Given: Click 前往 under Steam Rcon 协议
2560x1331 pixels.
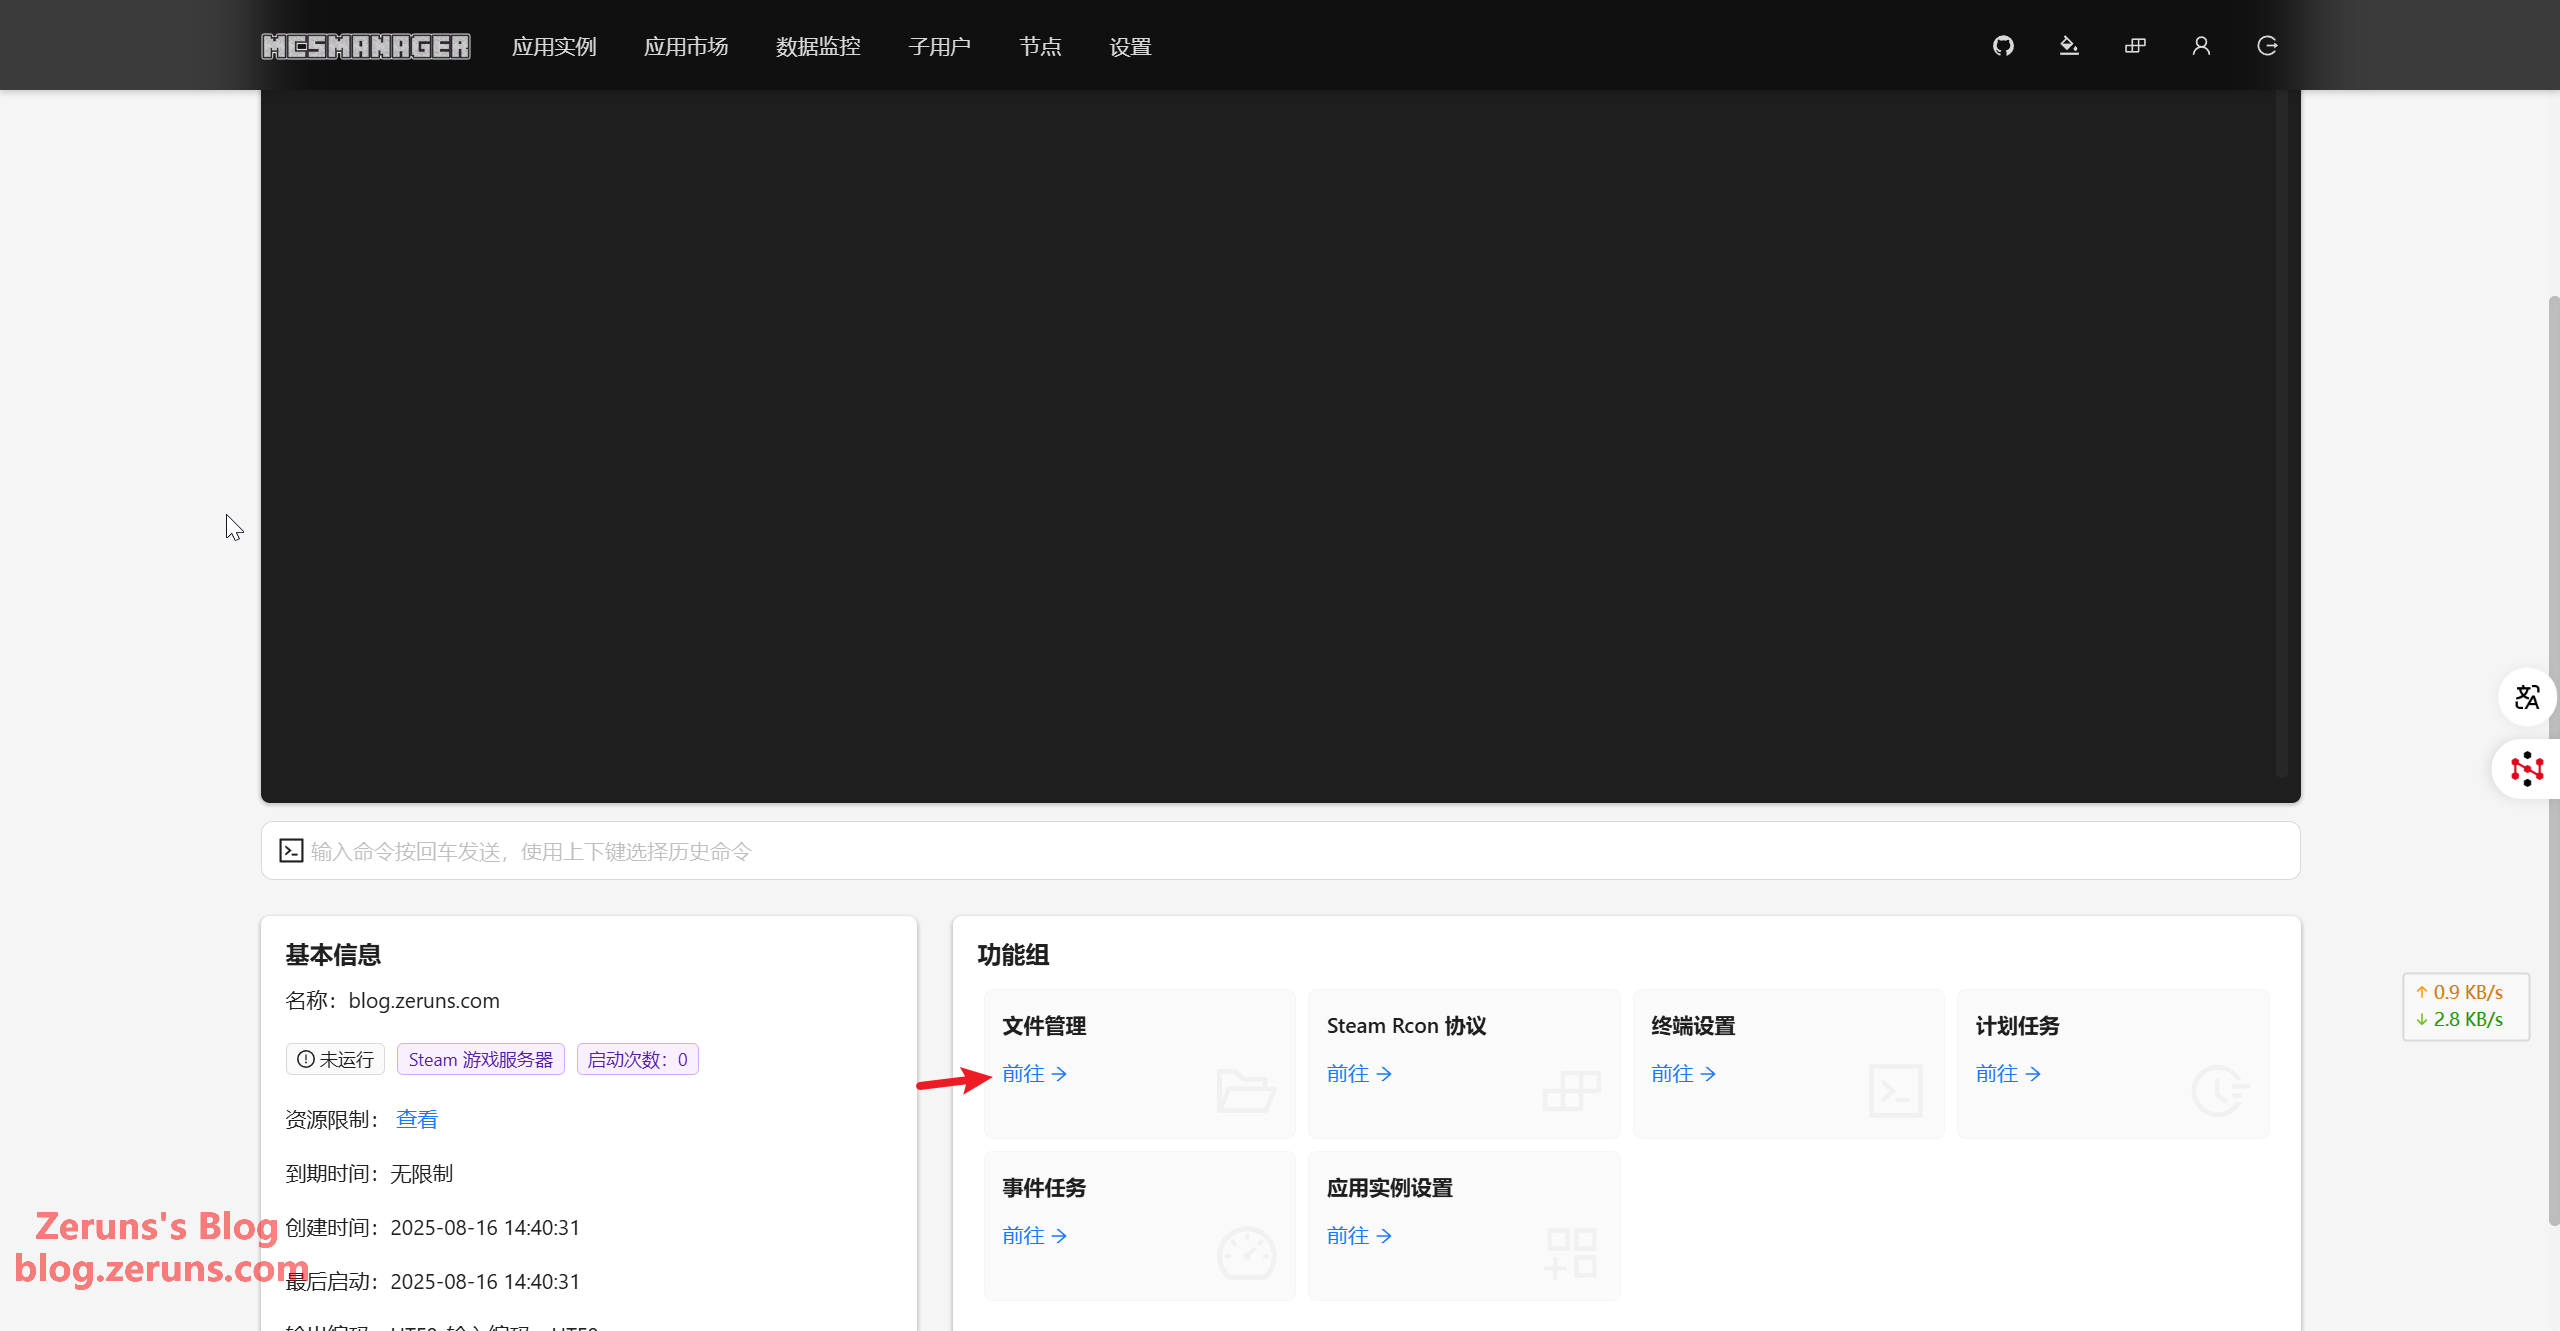Looking at the screenshot, I should [1358, 1074].
